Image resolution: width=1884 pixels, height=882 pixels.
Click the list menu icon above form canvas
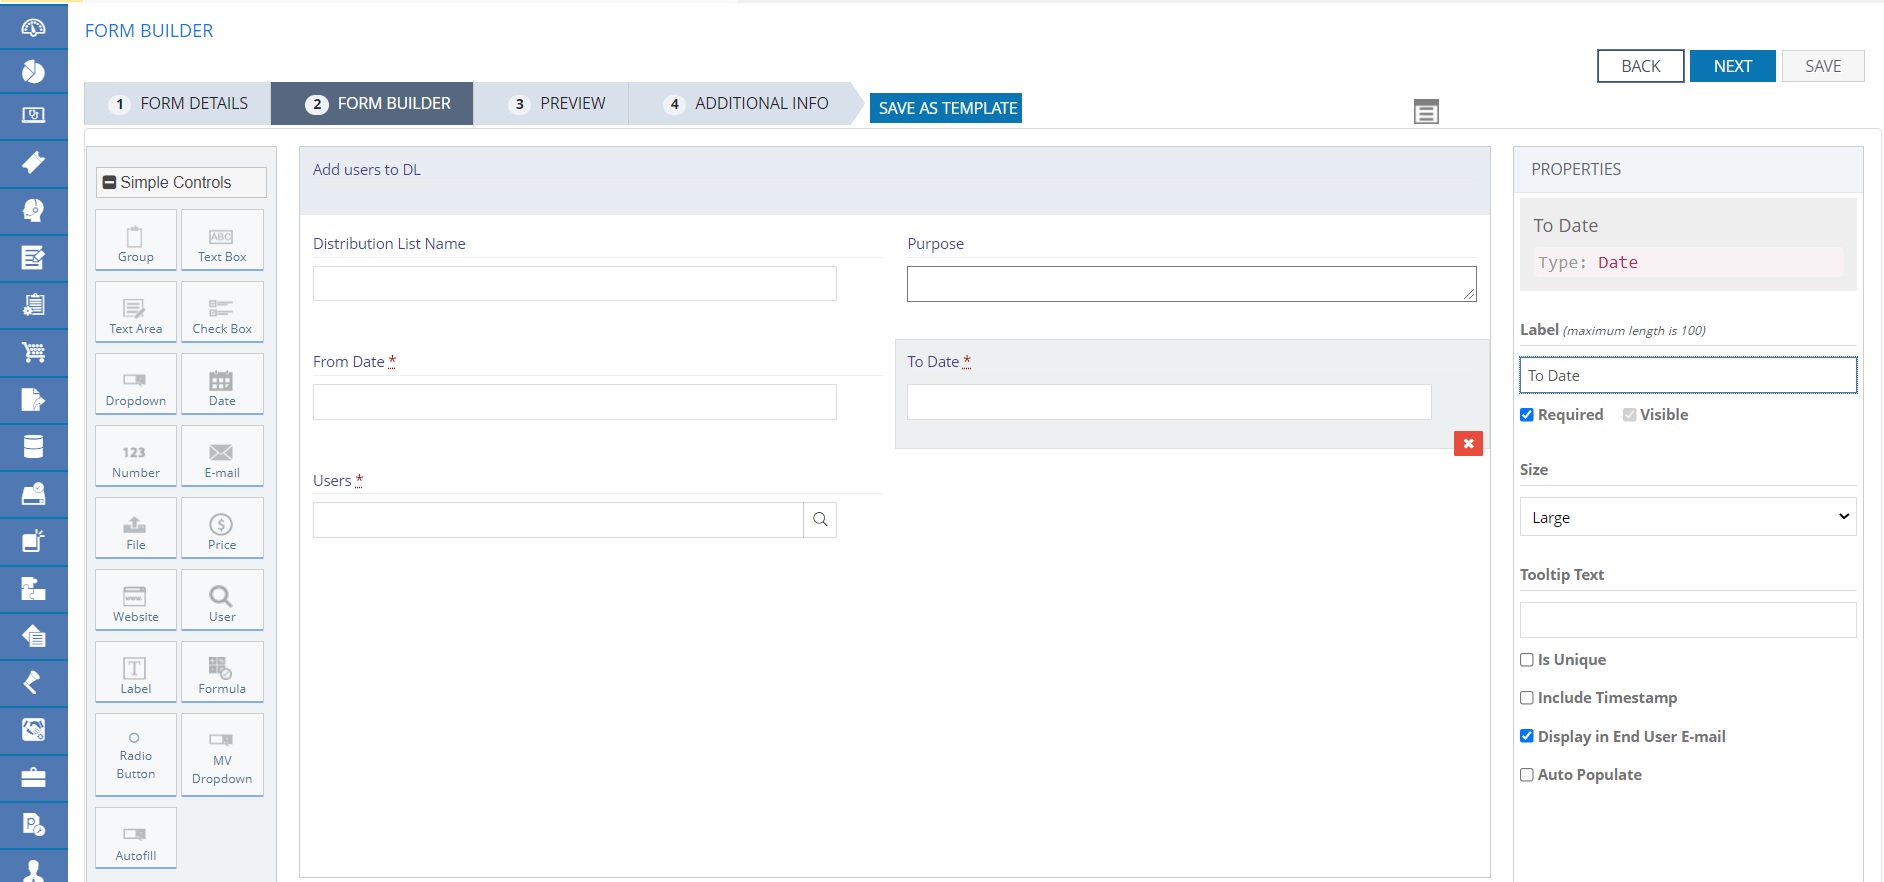tap(1426, 112)
